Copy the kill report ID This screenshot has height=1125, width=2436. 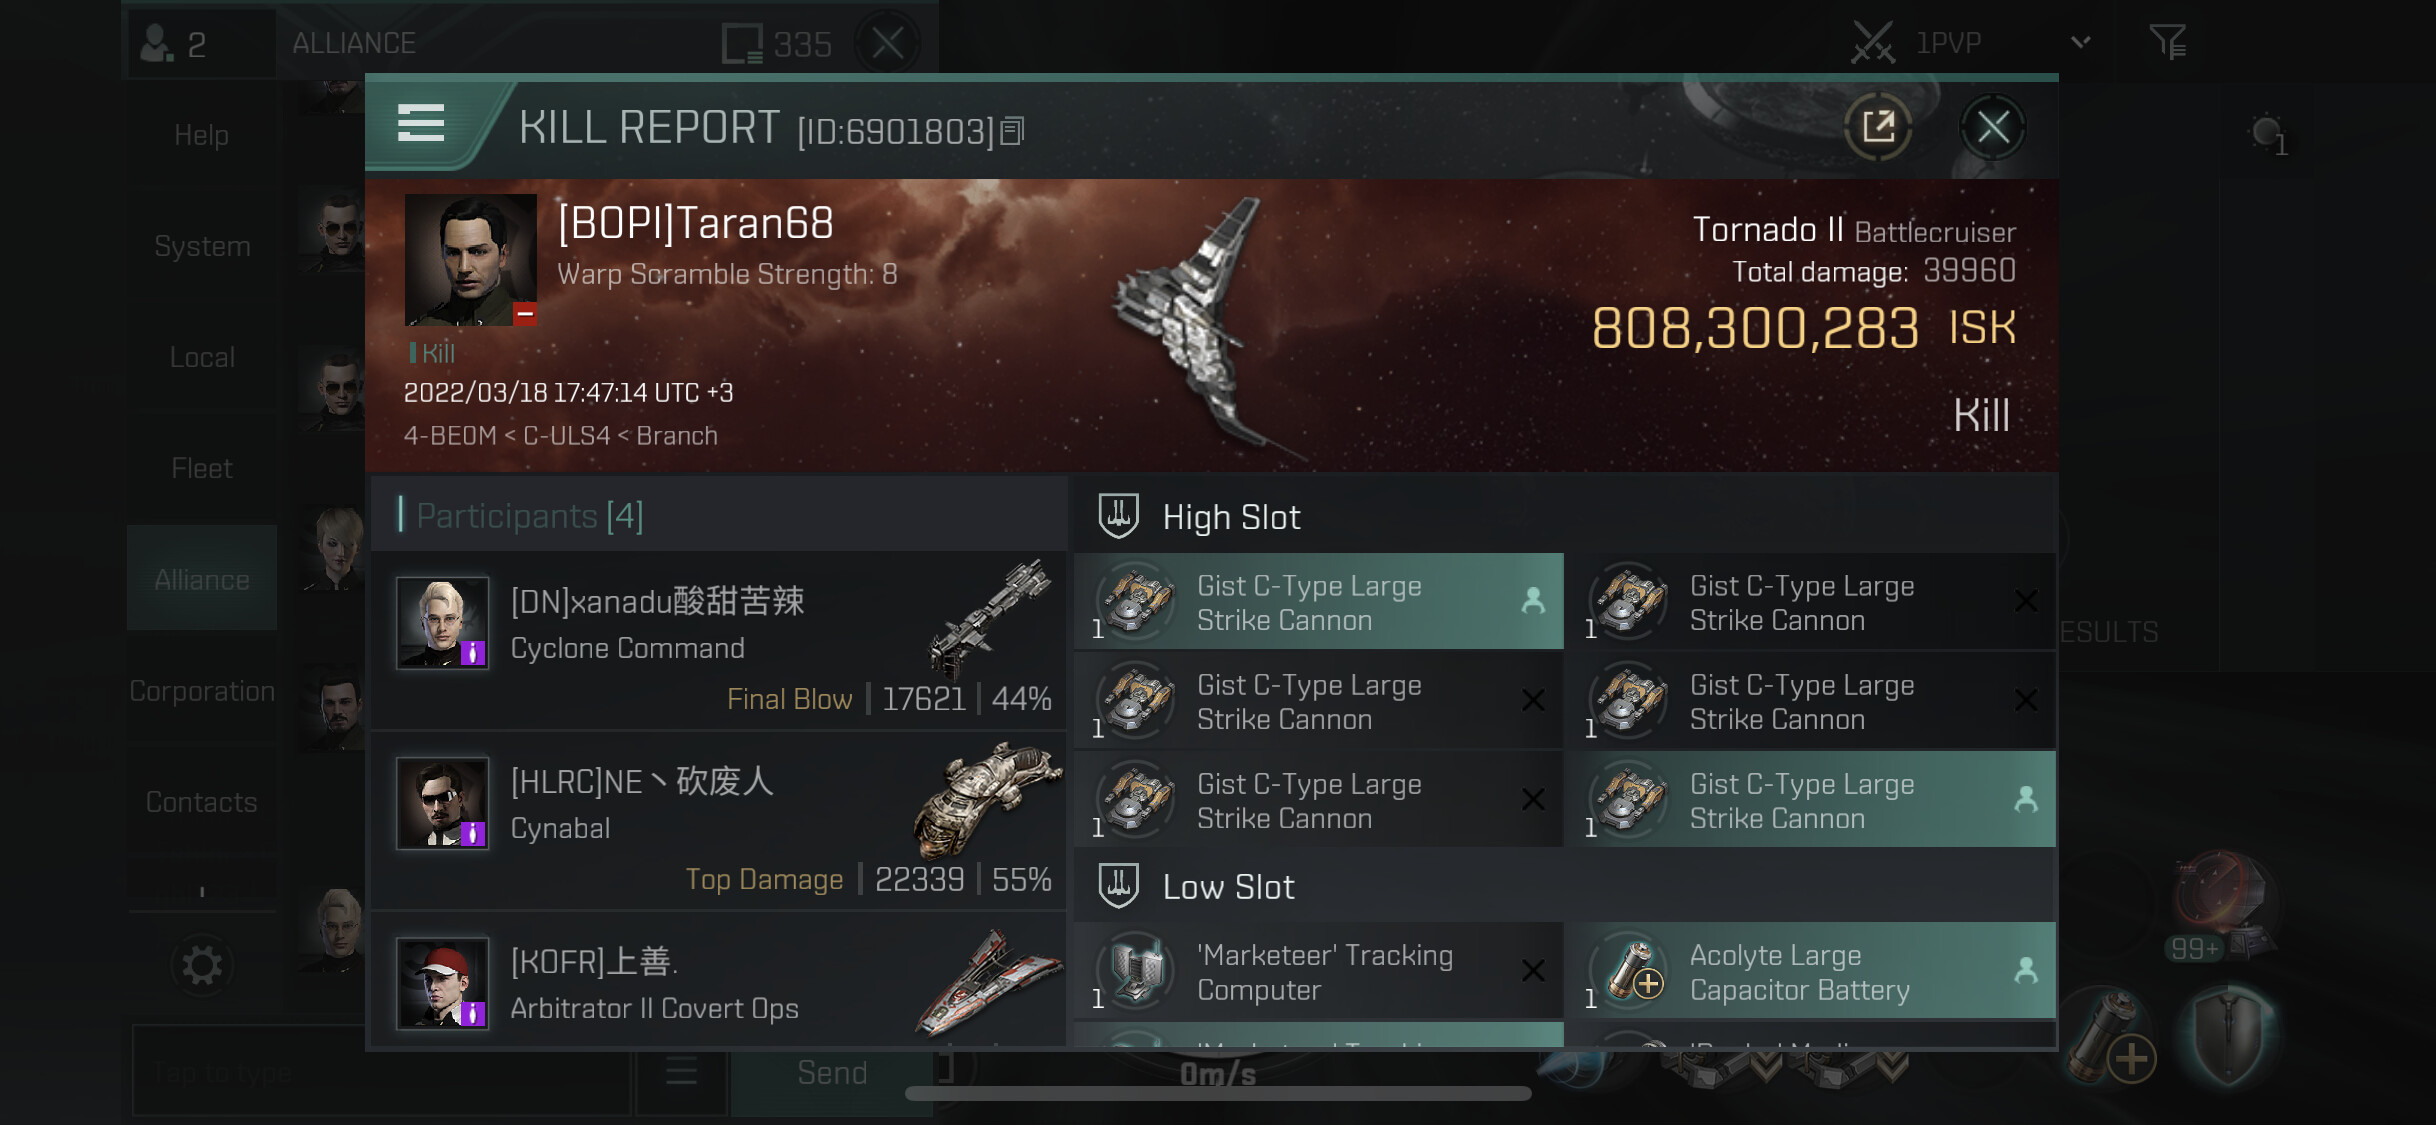[x=1012, y=131]
